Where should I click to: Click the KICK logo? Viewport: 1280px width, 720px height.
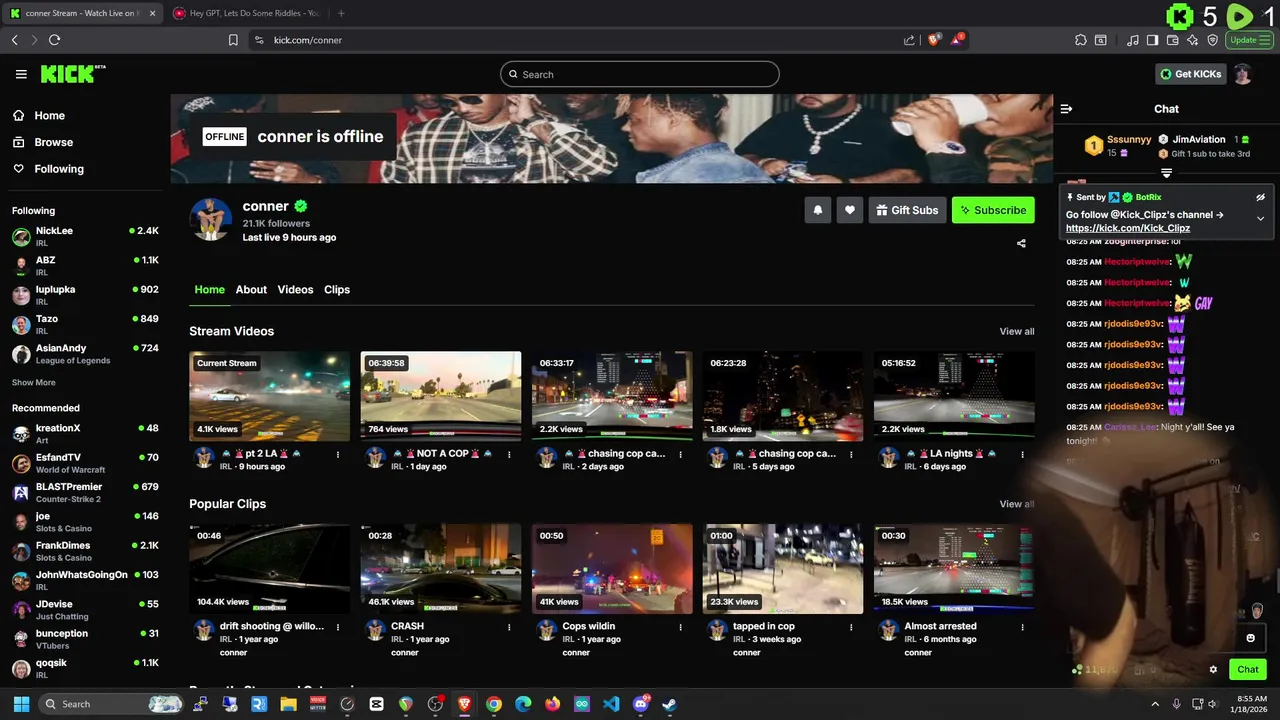tap(72, 74)
